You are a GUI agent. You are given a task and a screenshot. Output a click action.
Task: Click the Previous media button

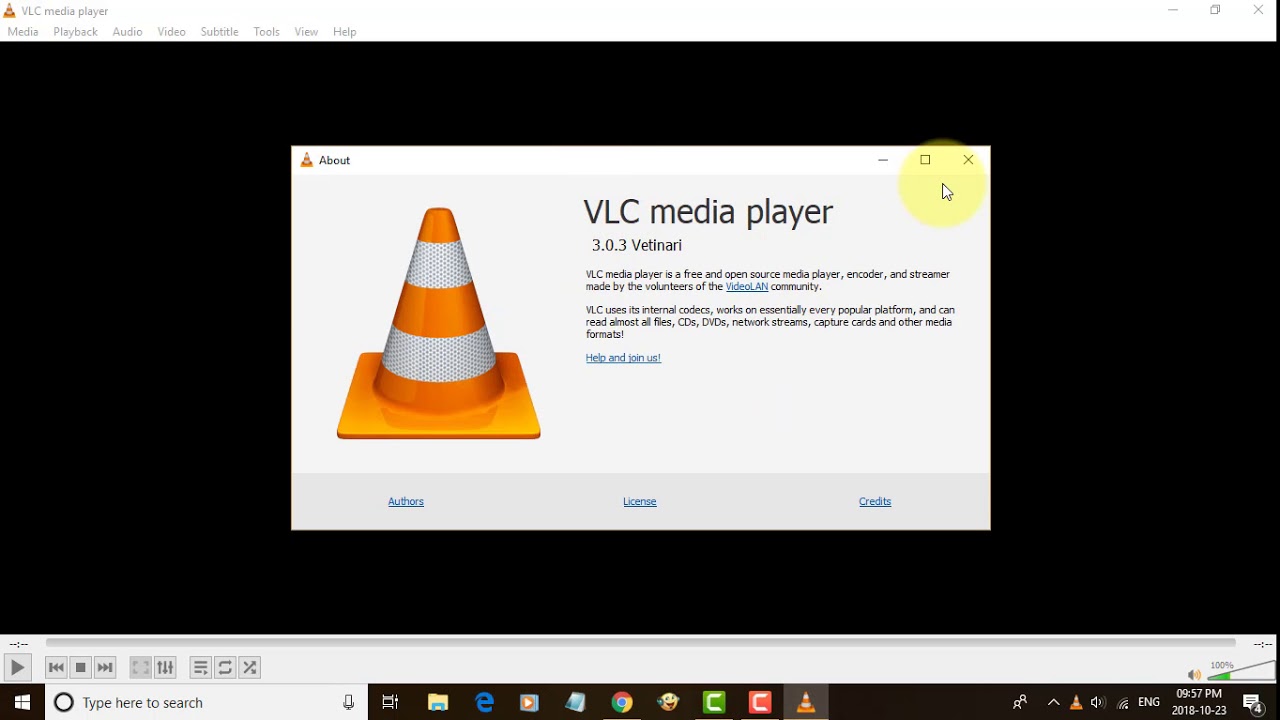56,668
